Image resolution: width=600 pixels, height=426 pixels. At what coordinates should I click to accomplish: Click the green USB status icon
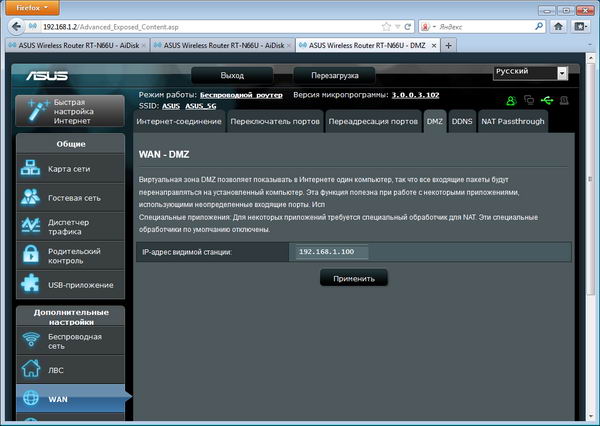pos(547,101)
